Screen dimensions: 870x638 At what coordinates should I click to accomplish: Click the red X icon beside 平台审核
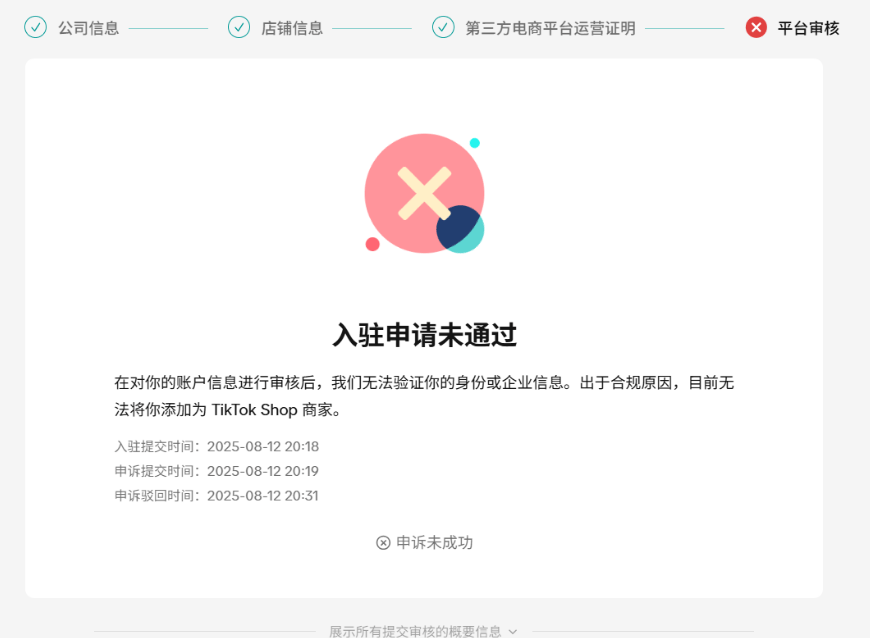point(756,27)
